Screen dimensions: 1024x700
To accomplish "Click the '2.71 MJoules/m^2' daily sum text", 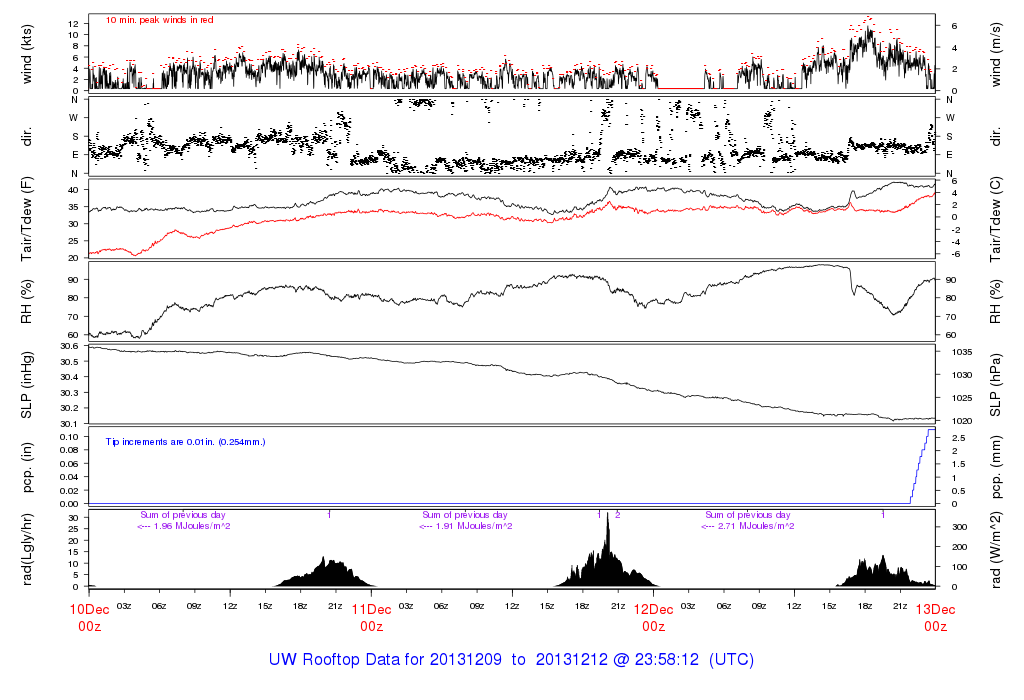I will 749,525.
